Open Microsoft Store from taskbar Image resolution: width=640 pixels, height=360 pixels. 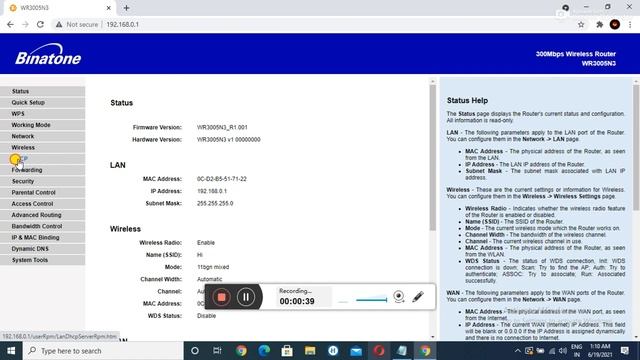[287, 351]
